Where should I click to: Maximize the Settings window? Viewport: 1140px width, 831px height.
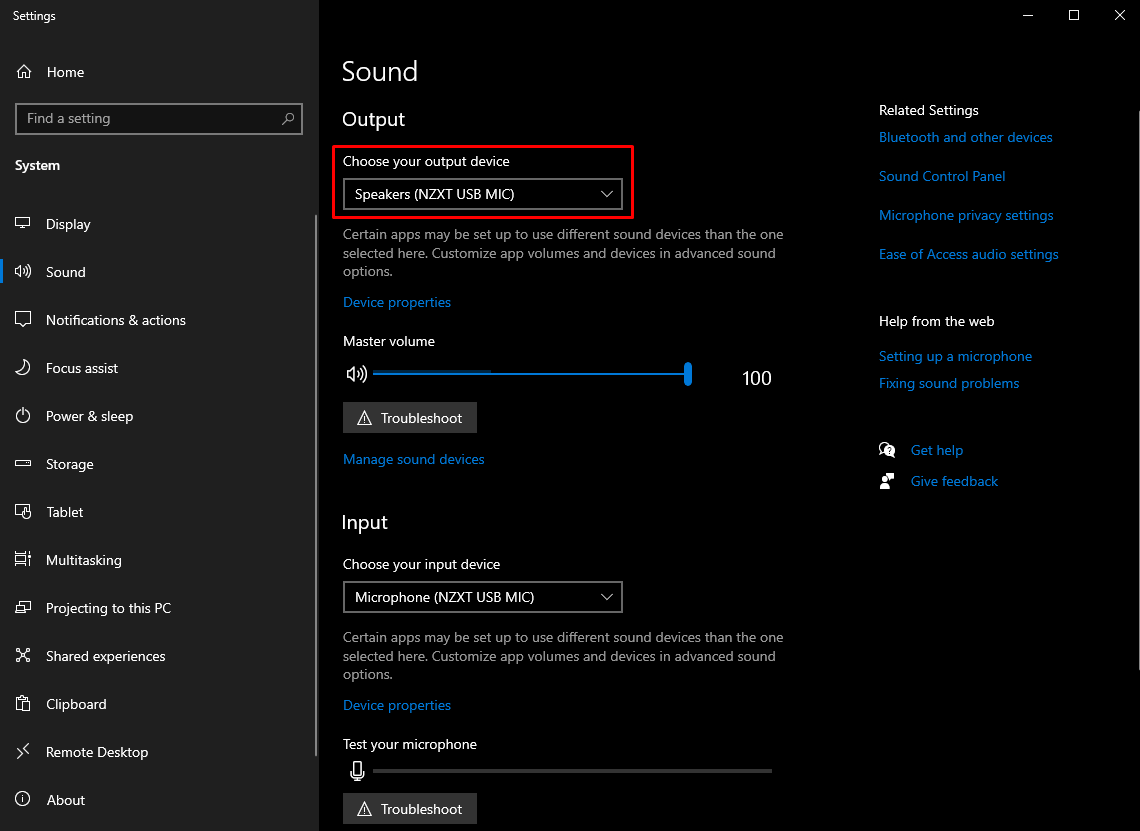coord(1074,15)
